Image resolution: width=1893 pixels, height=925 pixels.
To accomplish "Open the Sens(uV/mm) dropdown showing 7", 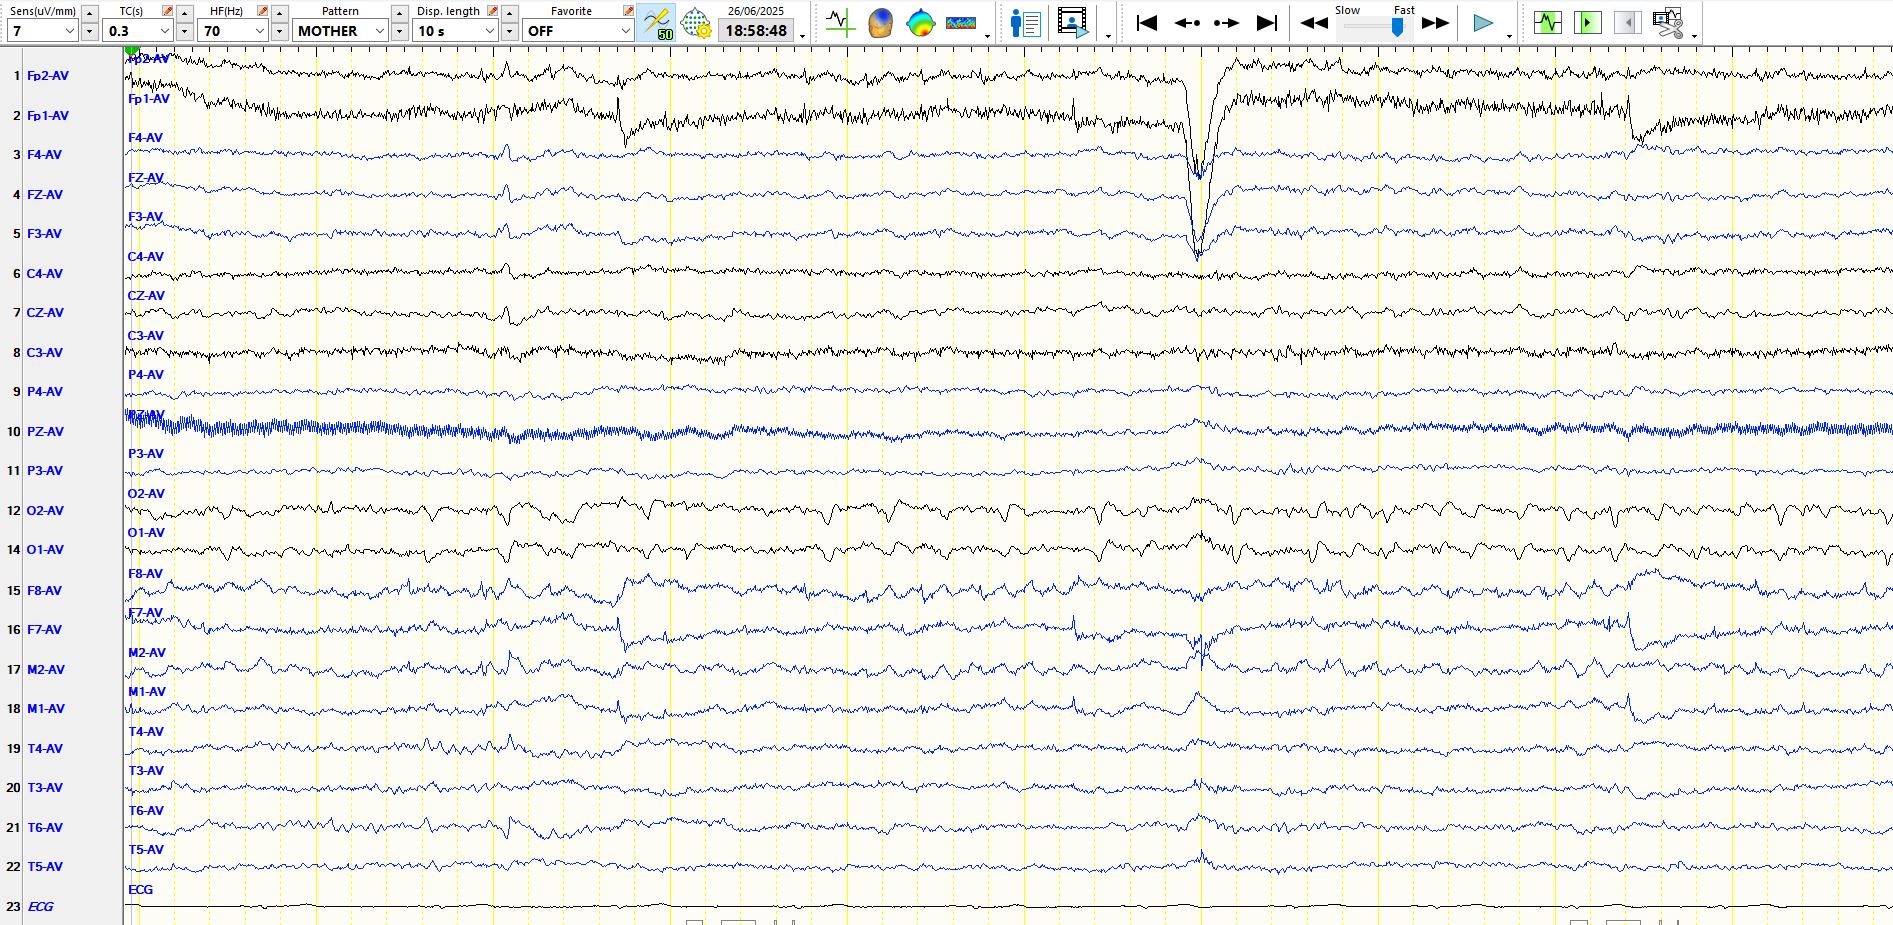I will [42, 31].
